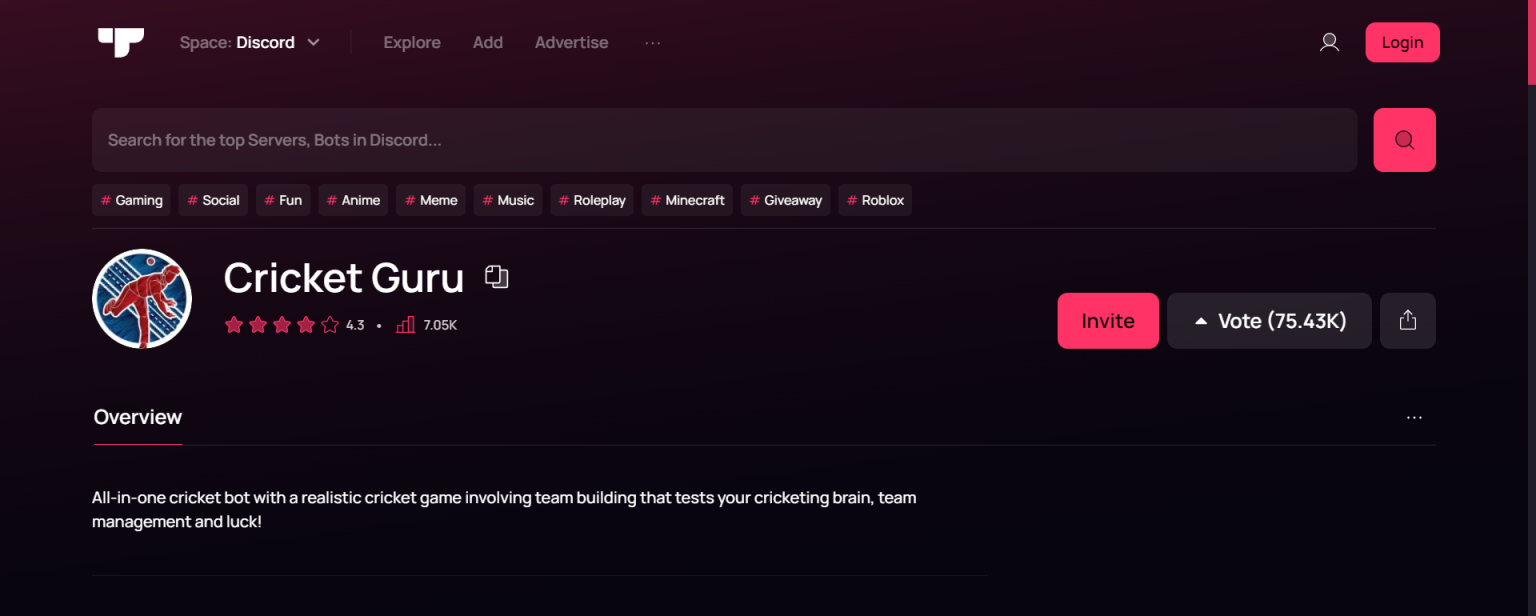Invite Cricket Guru to a server
Screen dimensions: 1536x616
point(1108,320)
